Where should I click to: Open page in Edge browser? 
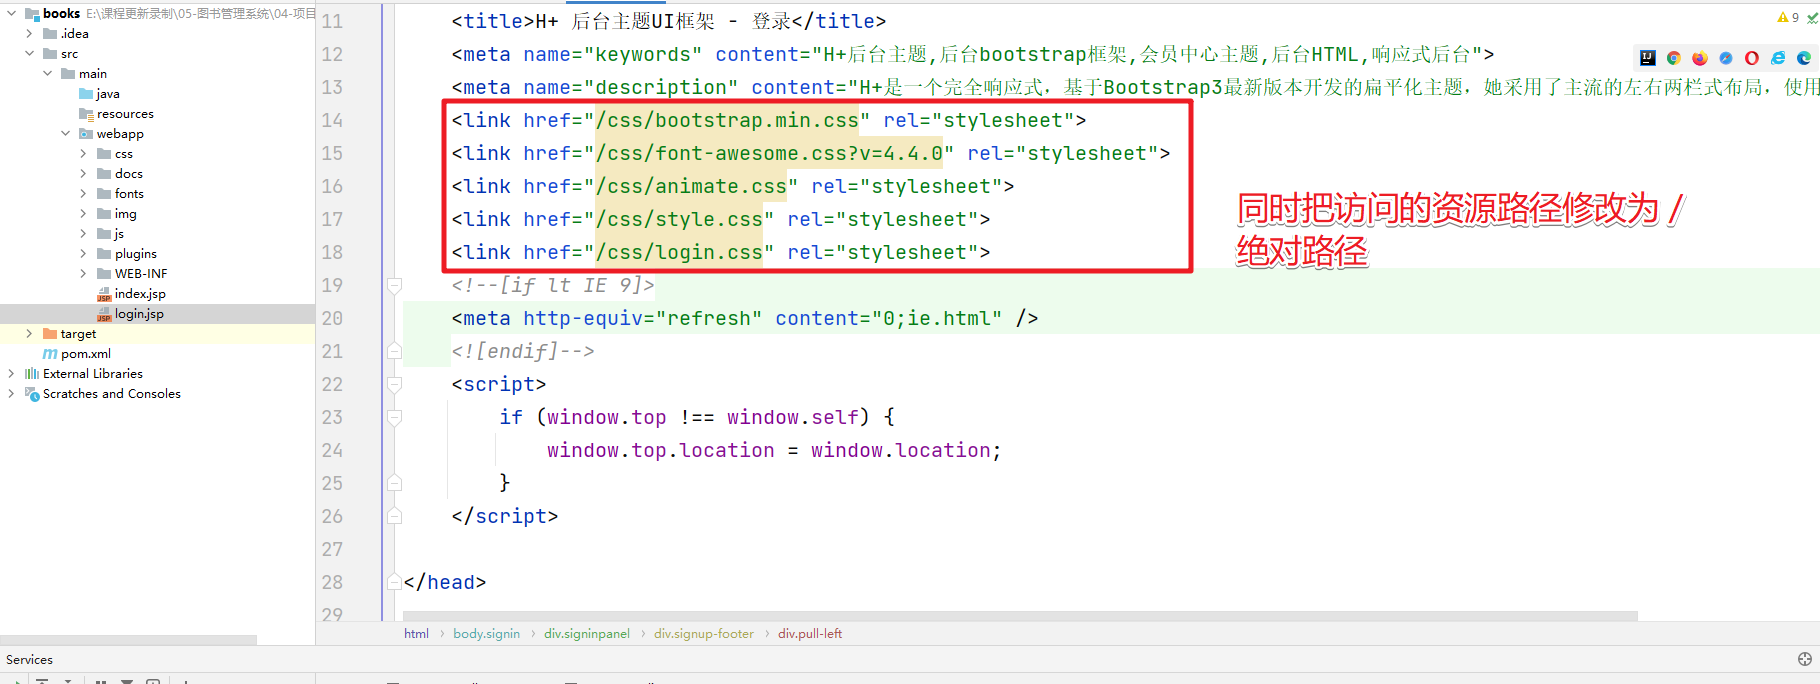click(1804, 58)
